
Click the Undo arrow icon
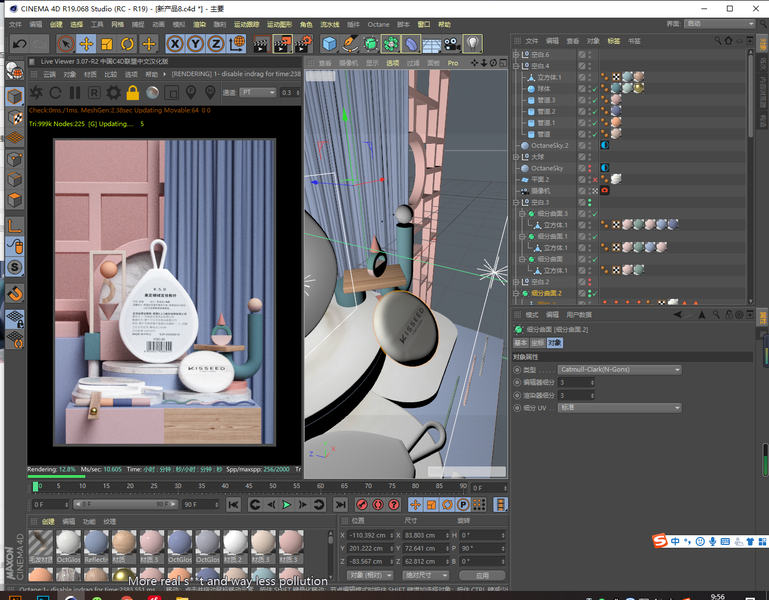(19, 44)
